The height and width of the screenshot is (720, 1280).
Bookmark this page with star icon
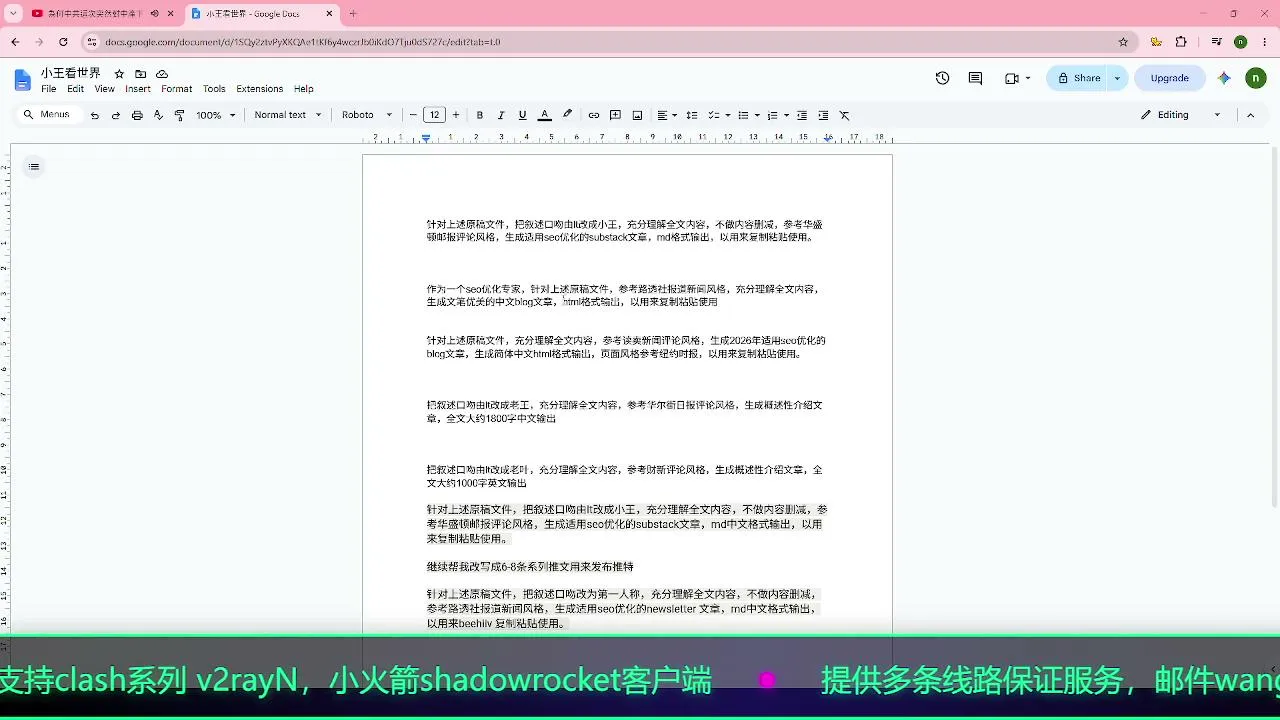tap(1123, 42)
